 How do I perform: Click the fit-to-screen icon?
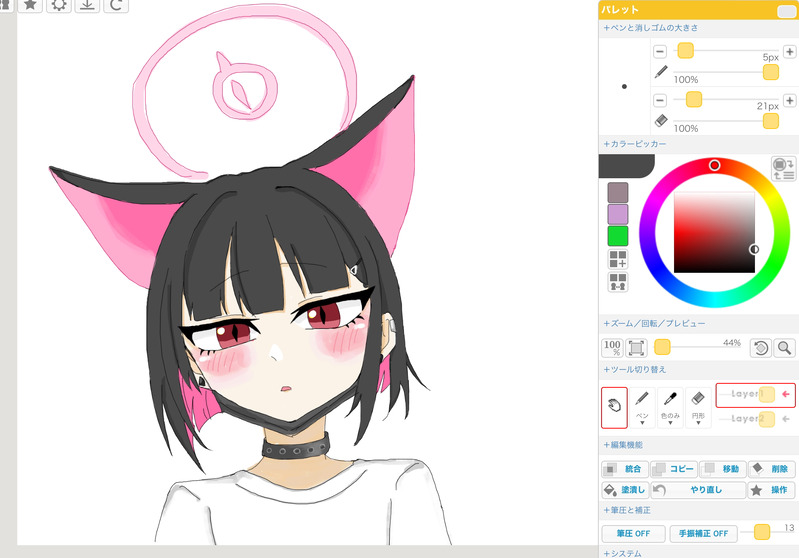click(x=636, y=348)
